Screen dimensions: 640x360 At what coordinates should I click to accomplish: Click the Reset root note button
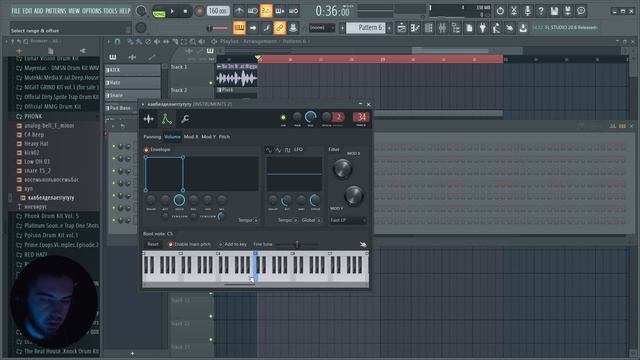tap(153, 244)
